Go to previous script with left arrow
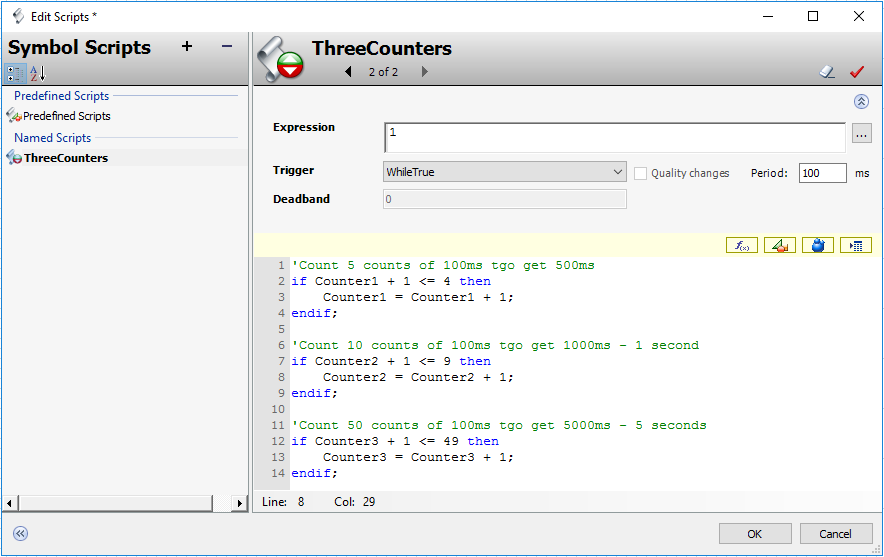This screenshot has width=884, height=557. click(348, 72)
